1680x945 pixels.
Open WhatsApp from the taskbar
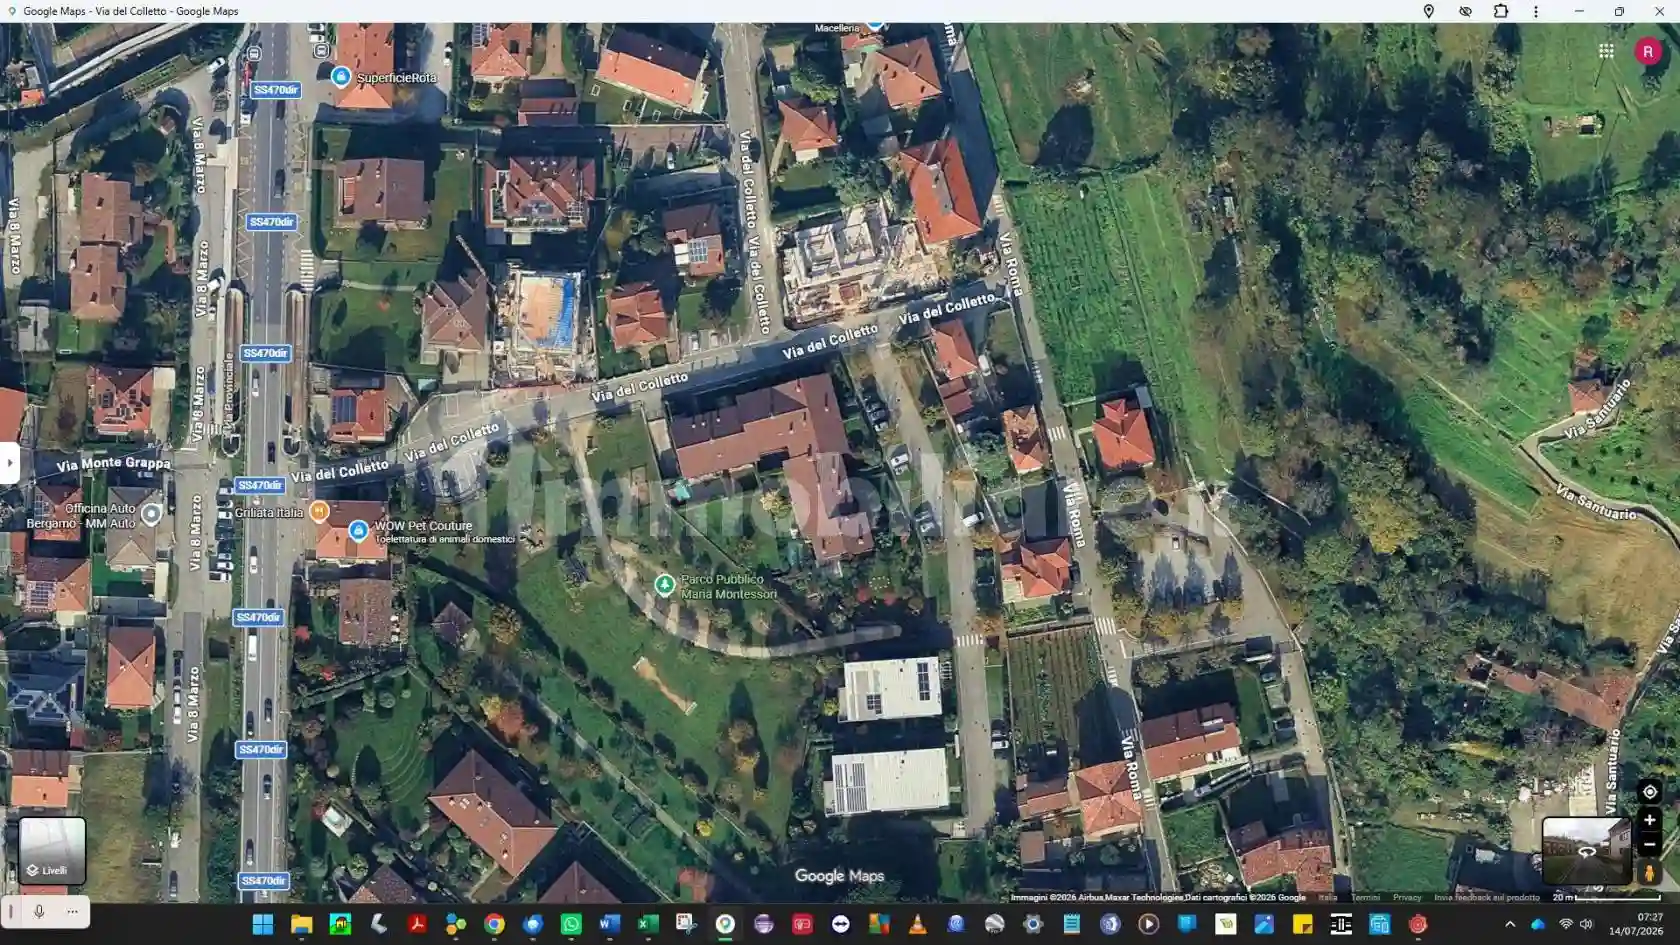[571, 924]
